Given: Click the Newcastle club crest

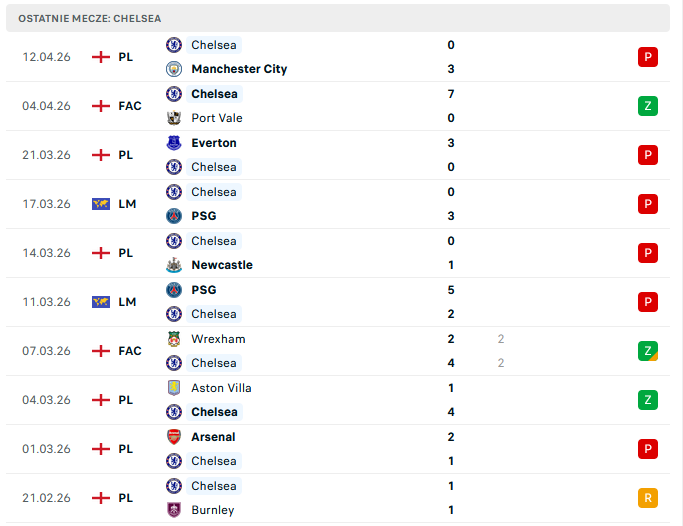Looking at the screenshot, I should coord(174,265).
